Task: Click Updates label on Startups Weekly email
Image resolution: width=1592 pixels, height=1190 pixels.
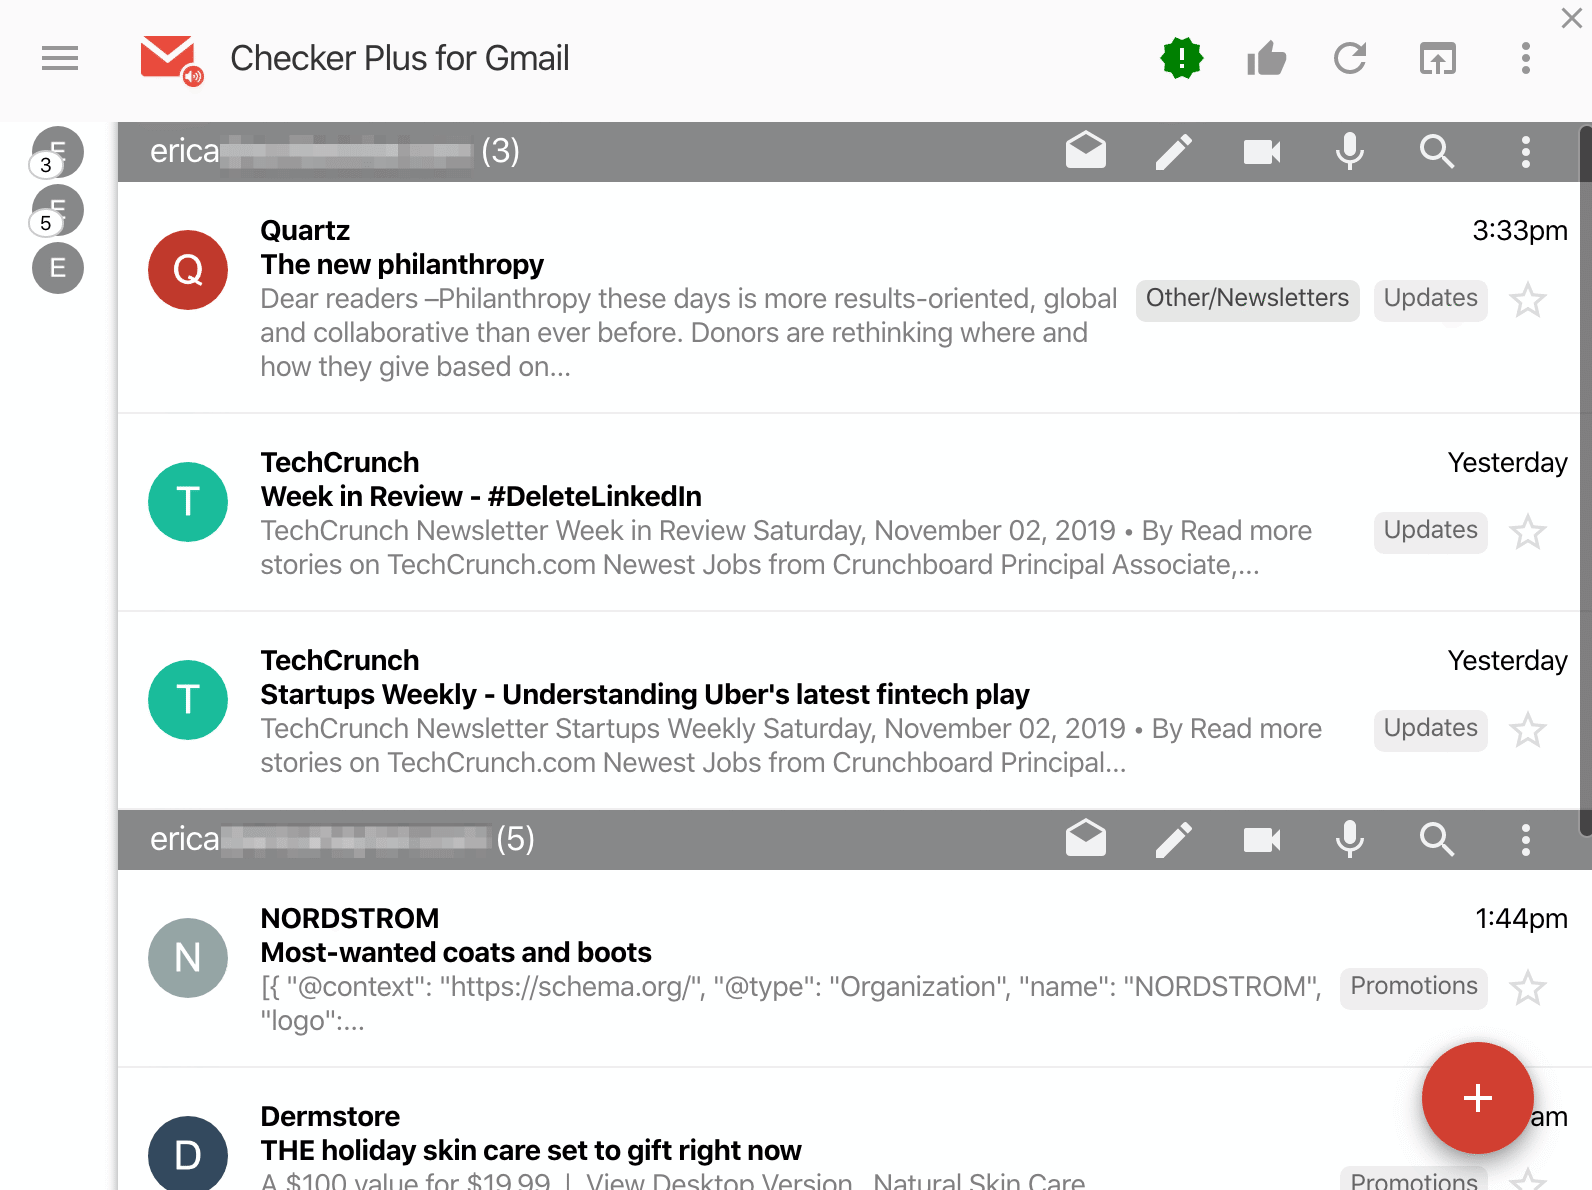Action: 1430,729
